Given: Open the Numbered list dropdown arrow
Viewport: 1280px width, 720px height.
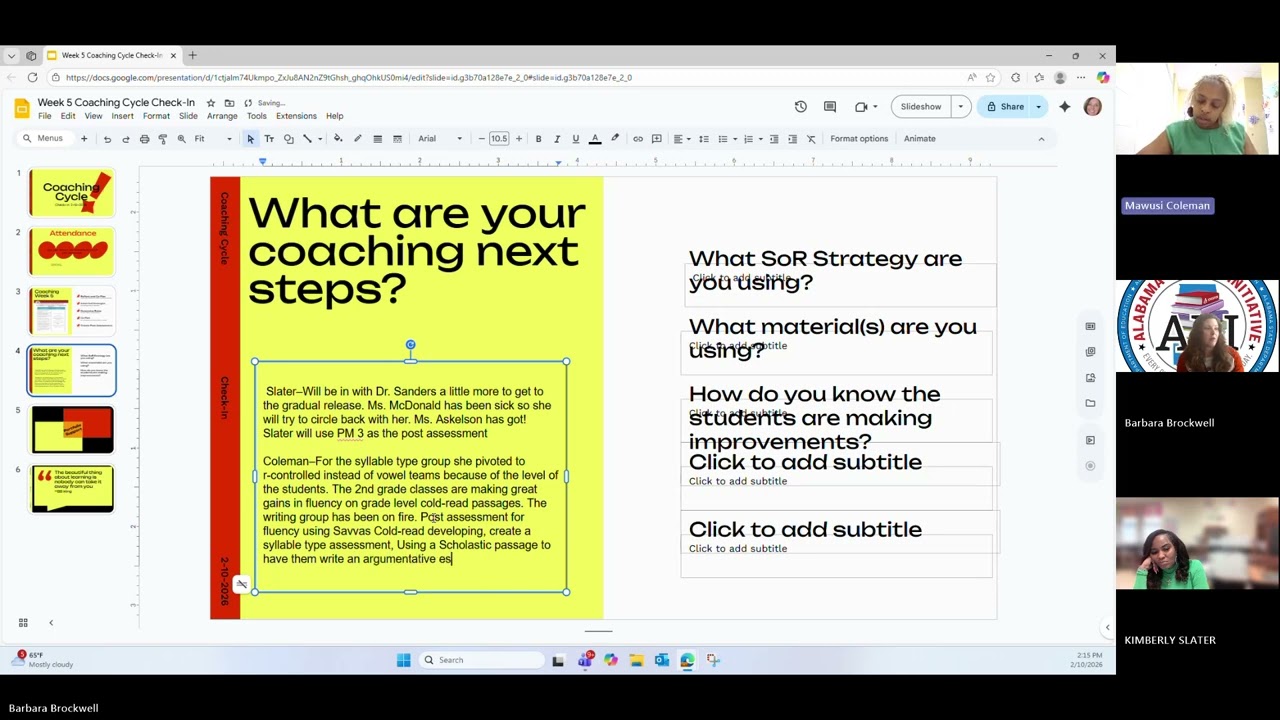Looking at the screenshot, I should (x=760, y=139).
